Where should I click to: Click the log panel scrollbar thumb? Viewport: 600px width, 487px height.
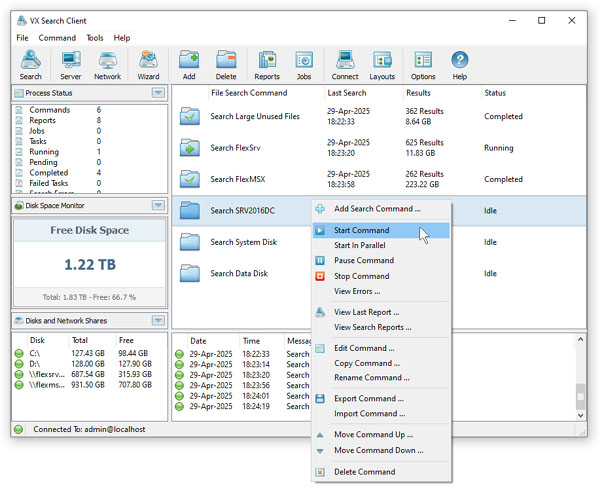point(580,397)
